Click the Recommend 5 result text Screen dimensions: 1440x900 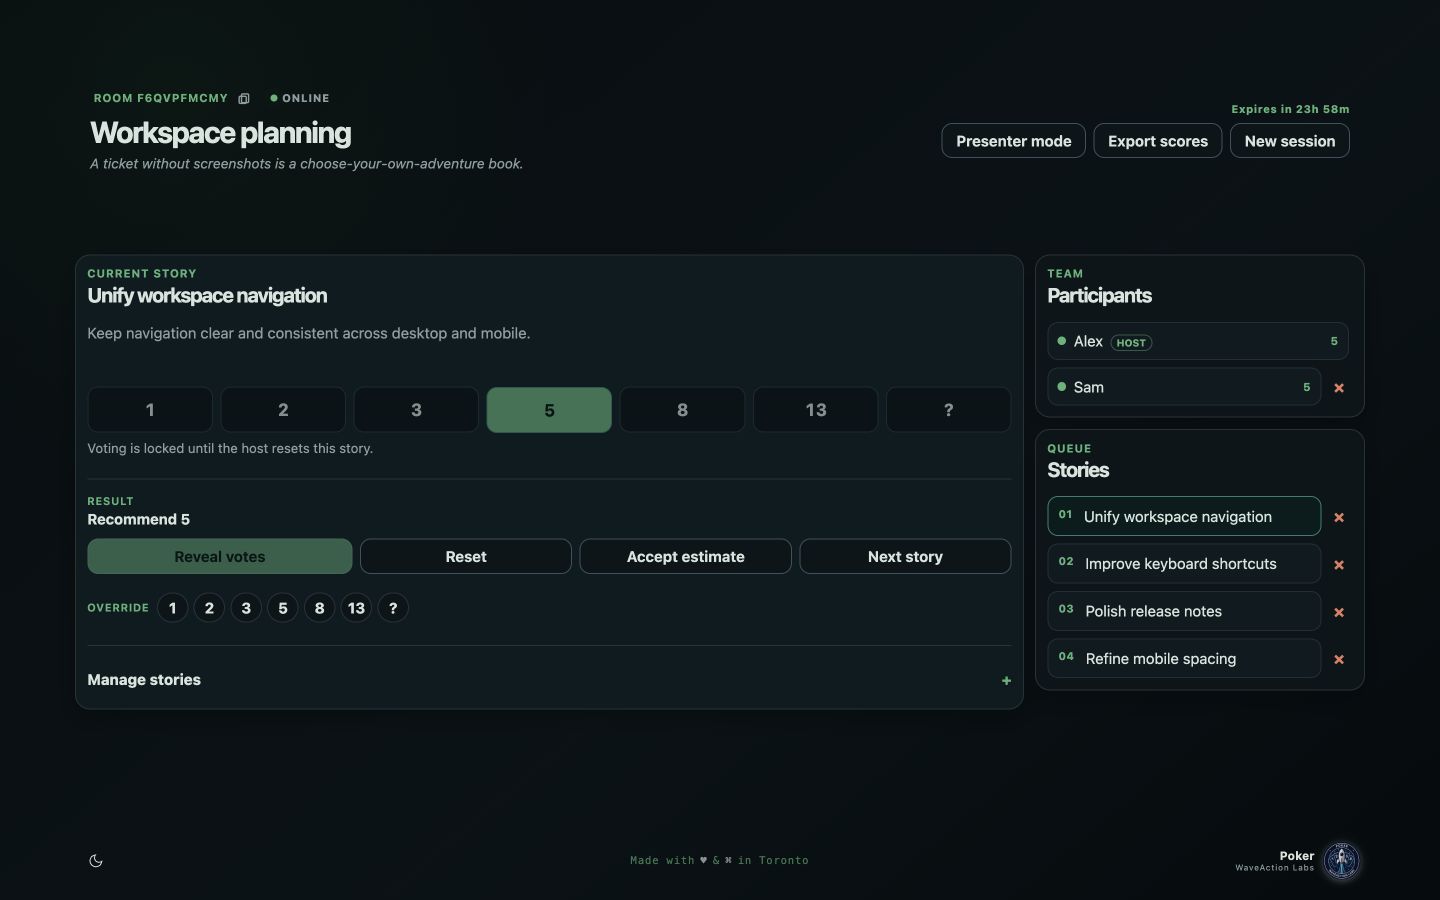click(x=138, y=520)
